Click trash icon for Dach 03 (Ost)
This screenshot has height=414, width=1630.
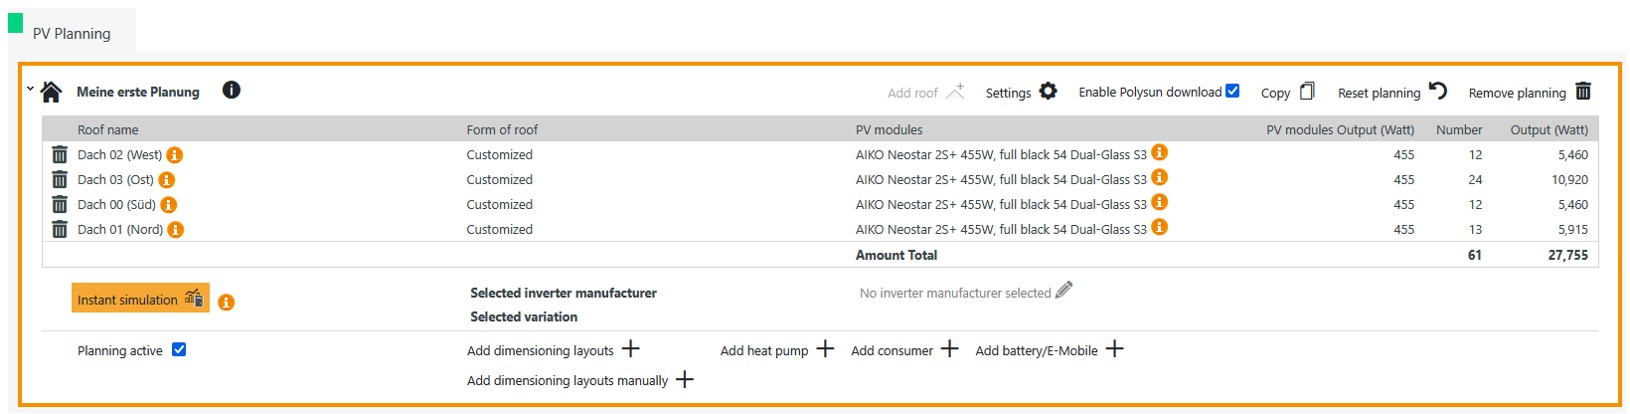tap(60, 180)
